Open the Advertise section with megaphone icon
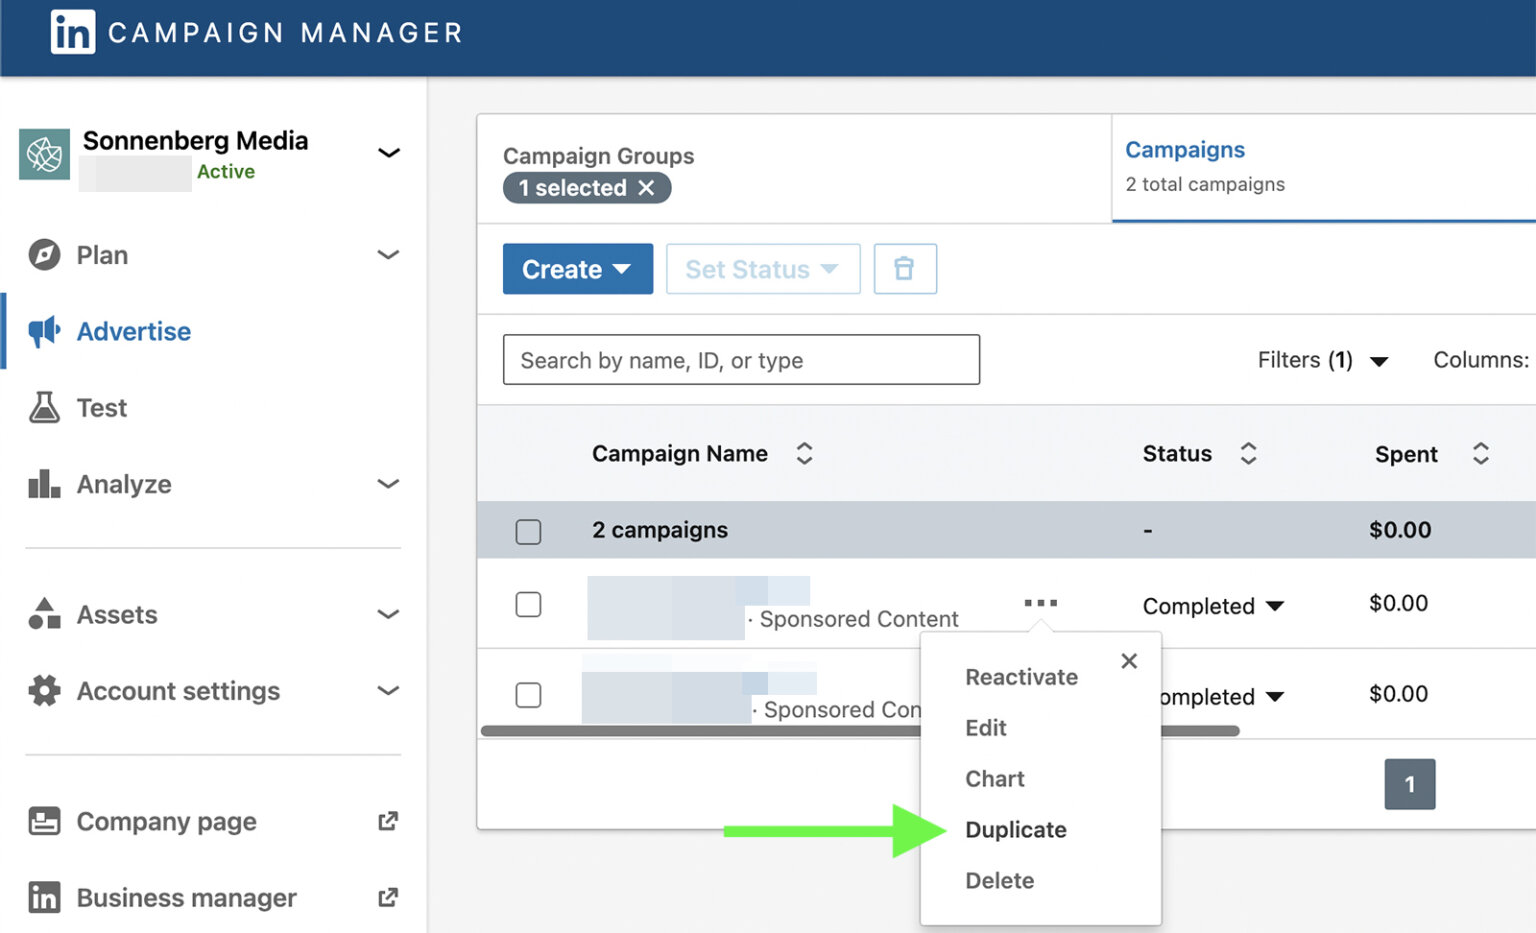Viewport: 1536px width, 933px height. click(x=44, y=331)
